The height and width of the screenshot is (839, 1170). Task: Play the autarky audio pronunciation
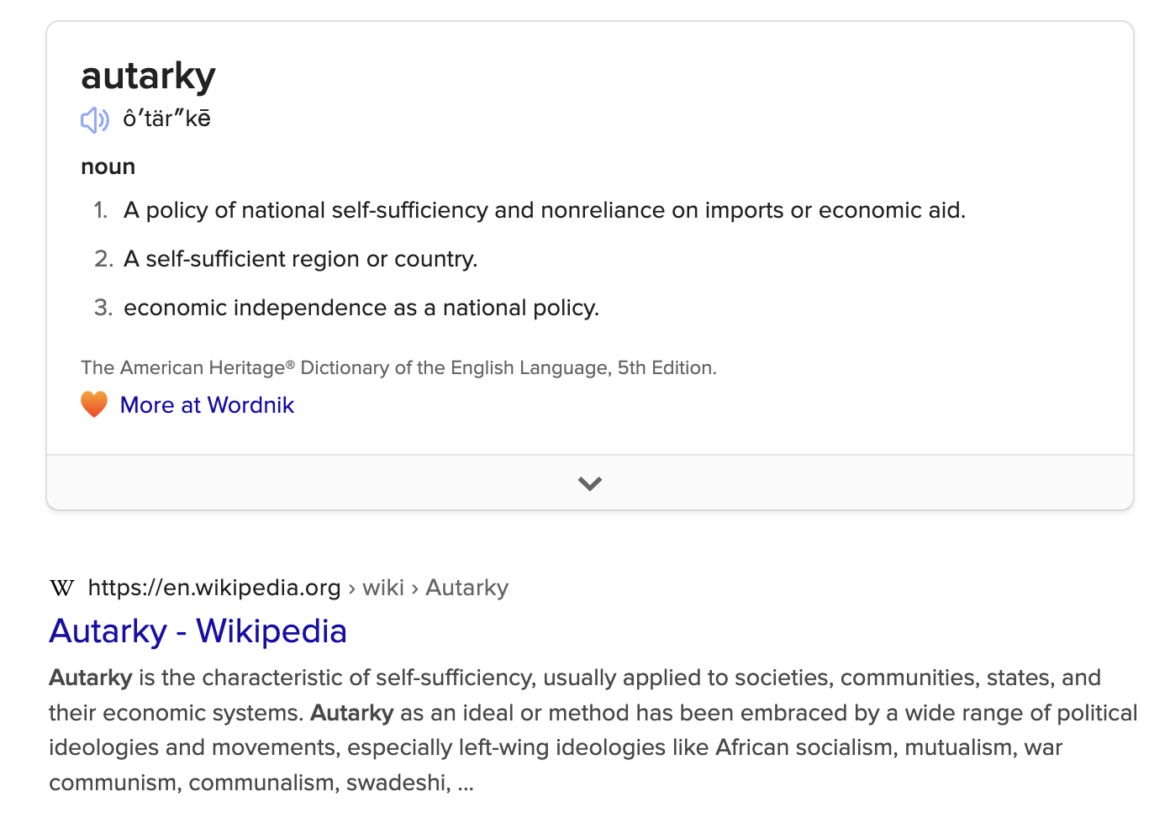(94, 121)
